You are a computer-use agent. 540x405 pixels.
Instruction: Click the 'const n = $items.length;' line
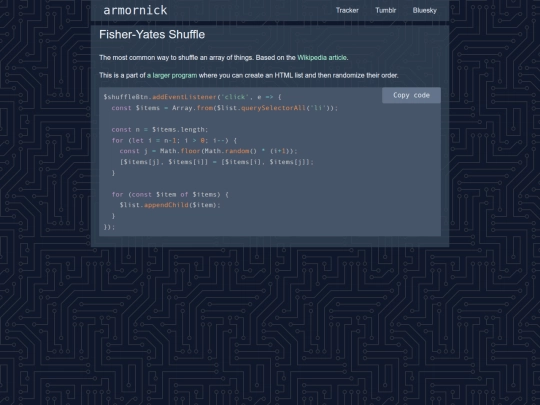coord(160,130)
